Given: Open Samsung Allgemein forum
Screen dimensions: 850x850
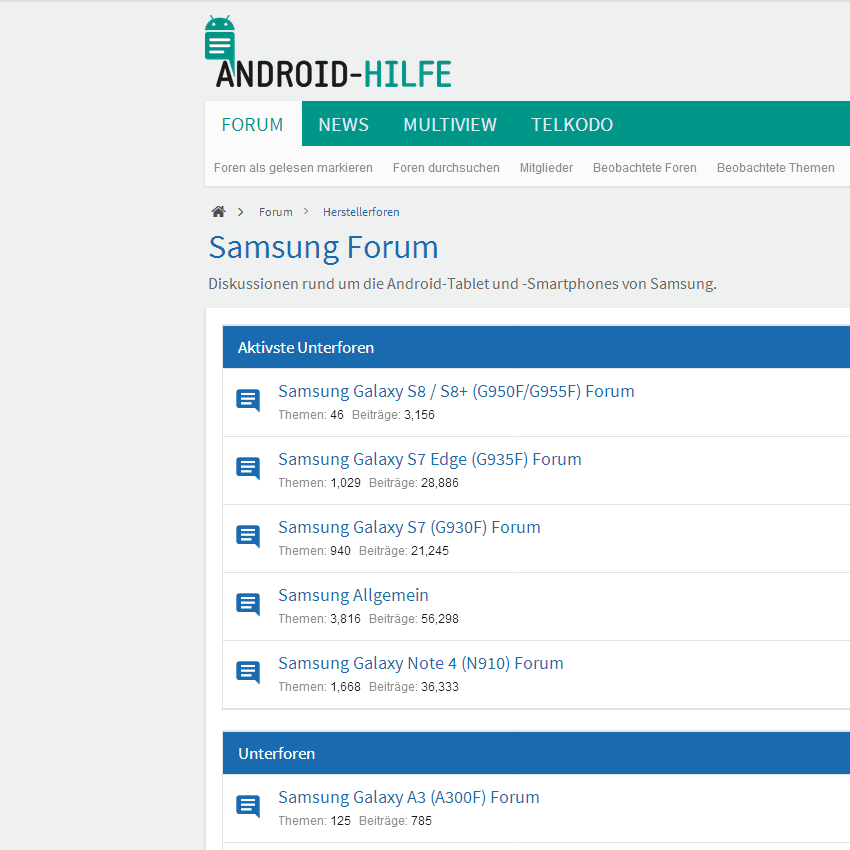Looking at the screenshot, I should [353, 595].
